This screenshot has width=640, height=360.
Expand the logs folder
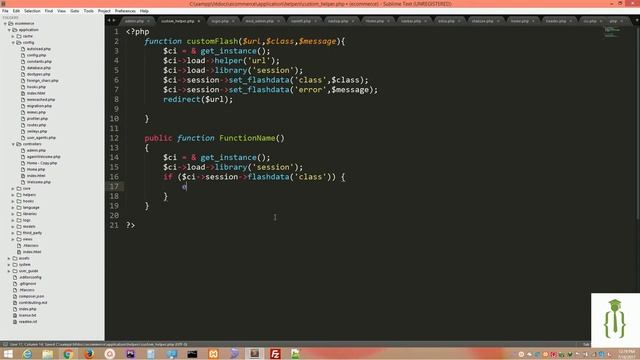click(x=13, y=220)
